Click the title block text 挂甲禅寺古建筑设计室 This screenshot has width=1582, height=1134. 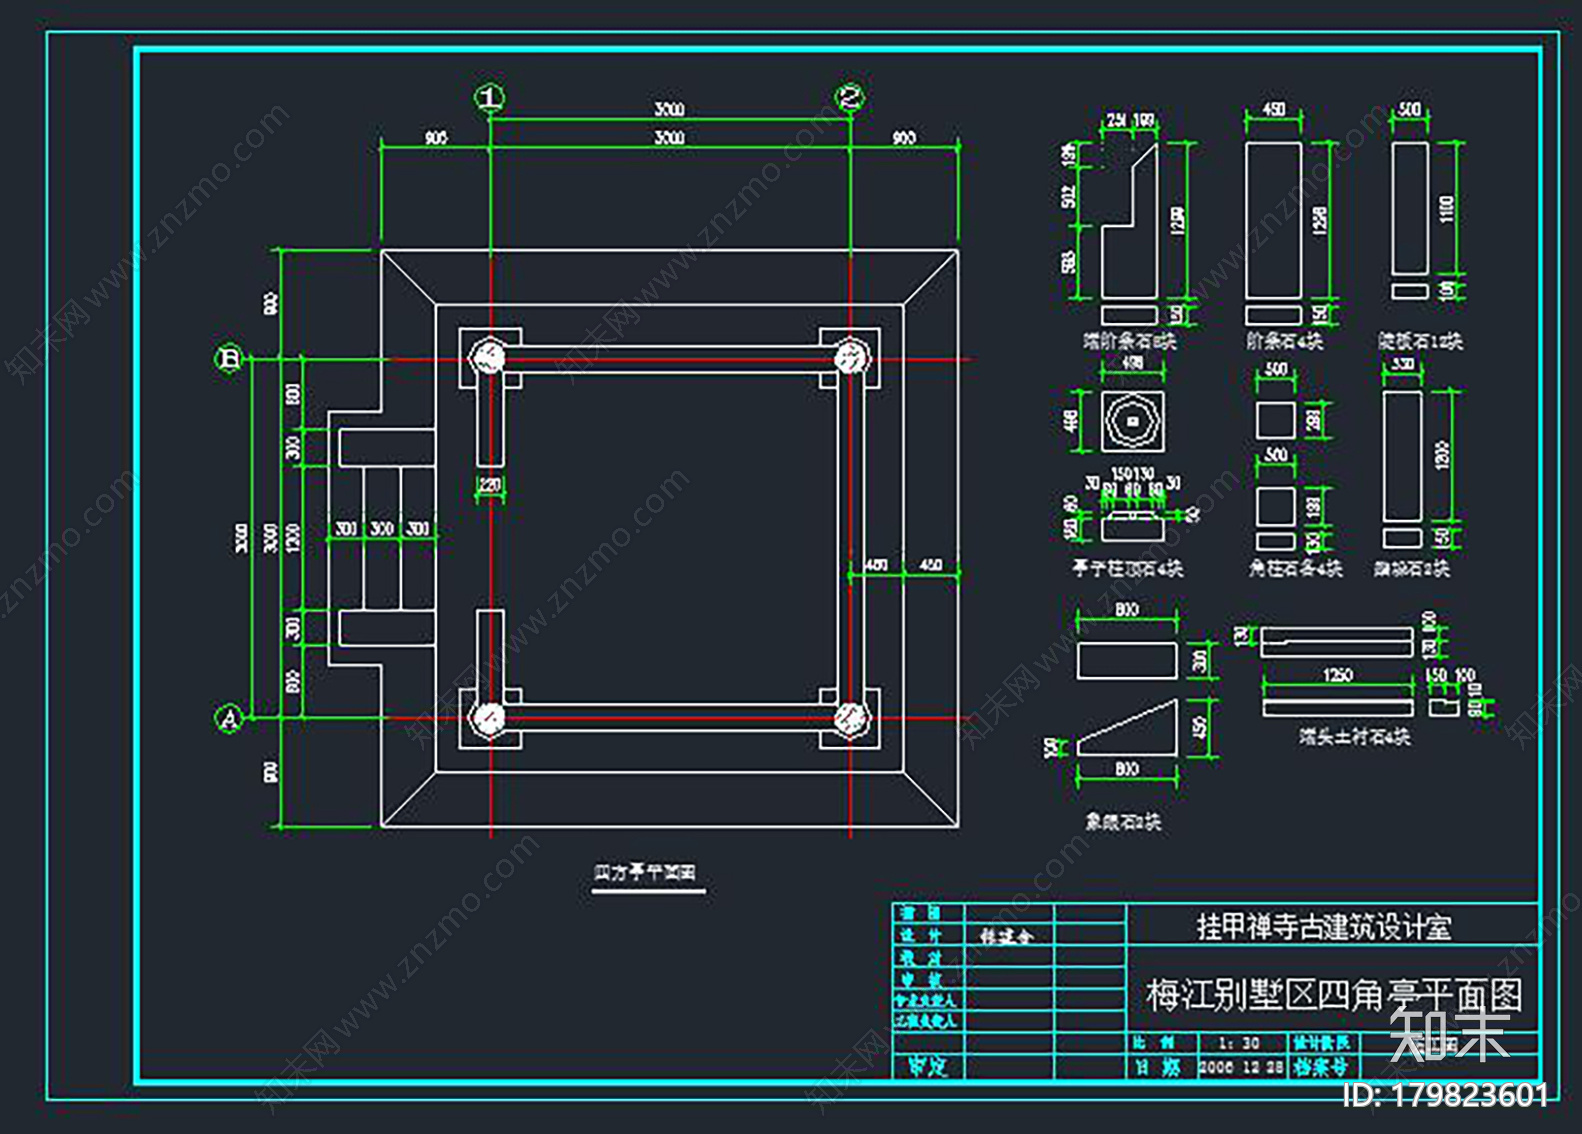(1324, 927)
